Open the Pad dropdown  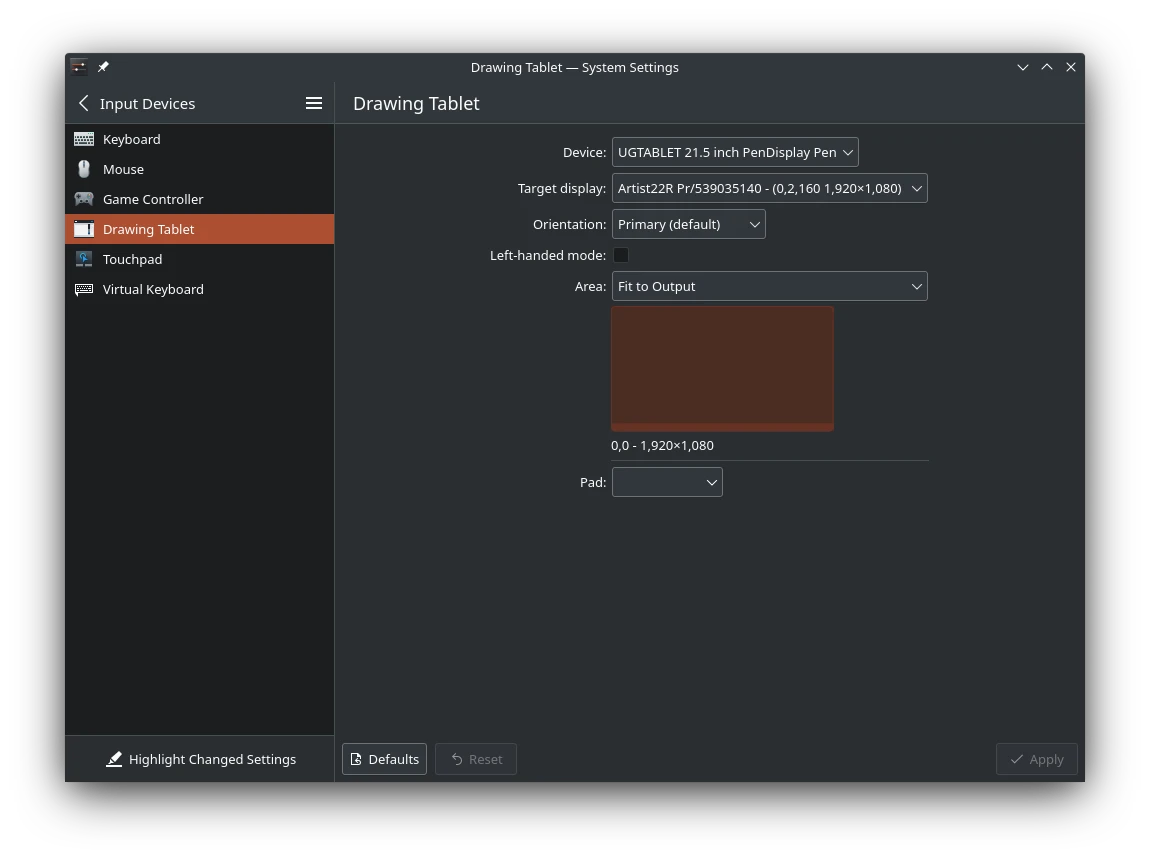(667, 482)
